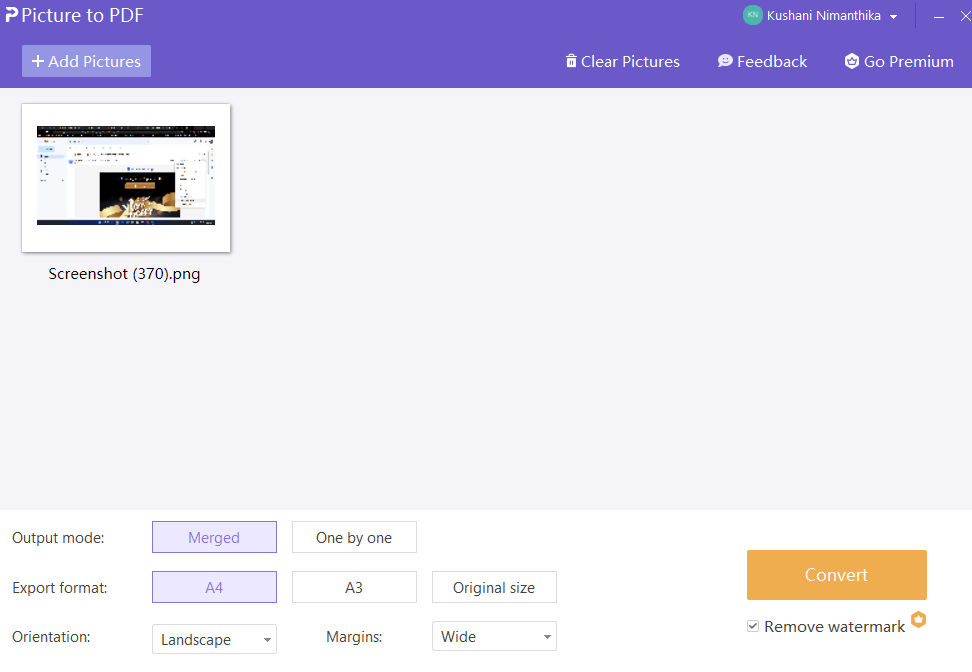Image resolution: width=972 pixels, height=672 pixels.
Task: Expand the Kushani Nimanthika account menu
Action: click(x=894, y=15)
